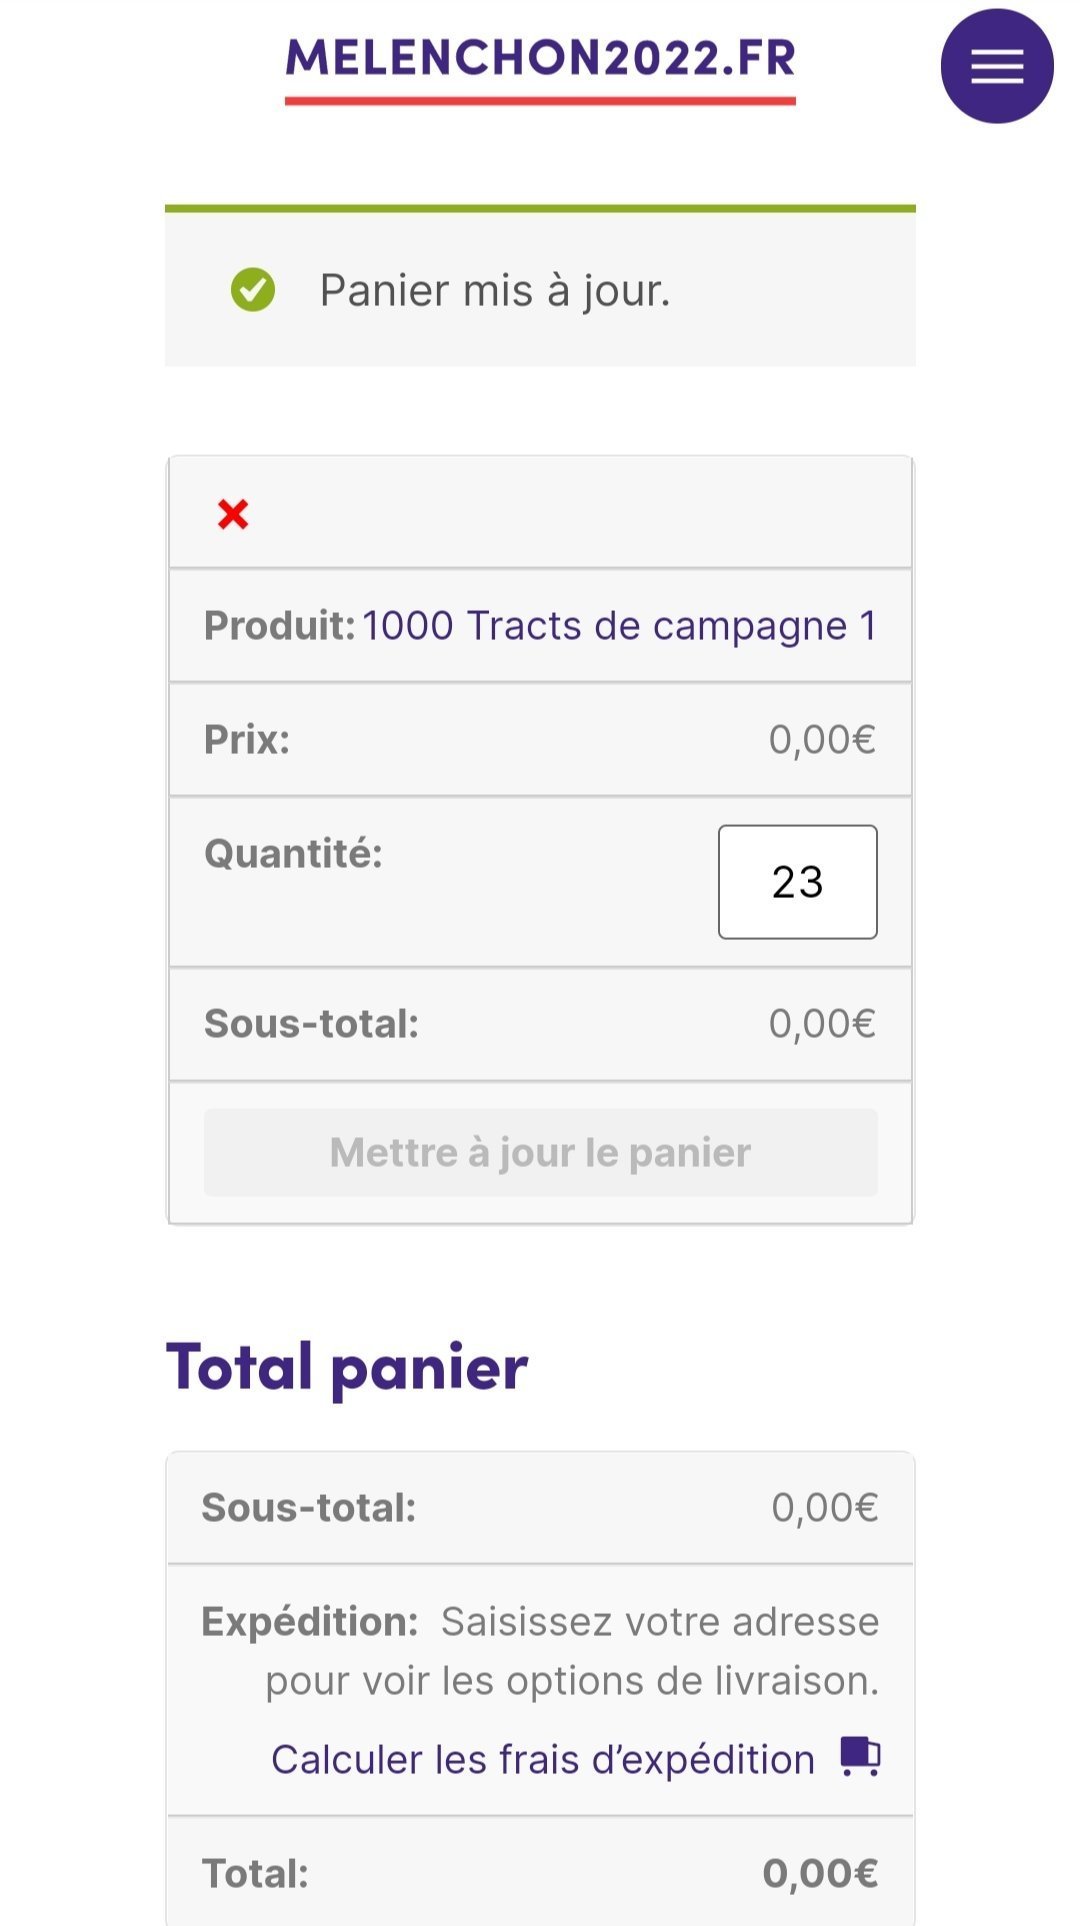
Task: Focus the quantity input showing 23
Action: point(797,882)
